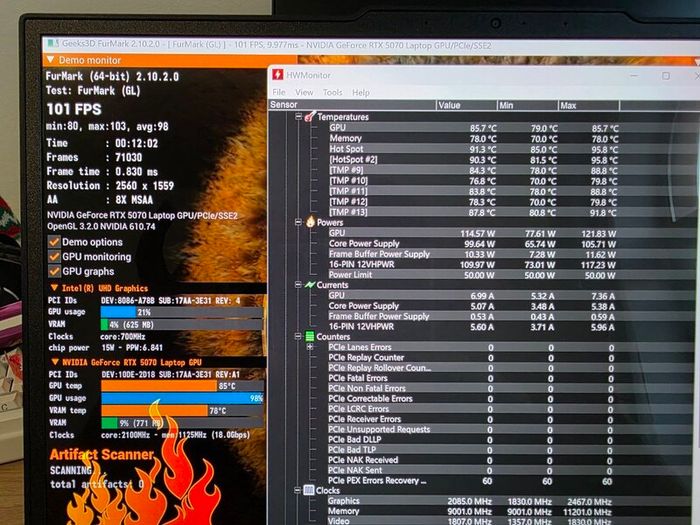Toggle the GPU graphs checkbox

[x=54, y=271]
